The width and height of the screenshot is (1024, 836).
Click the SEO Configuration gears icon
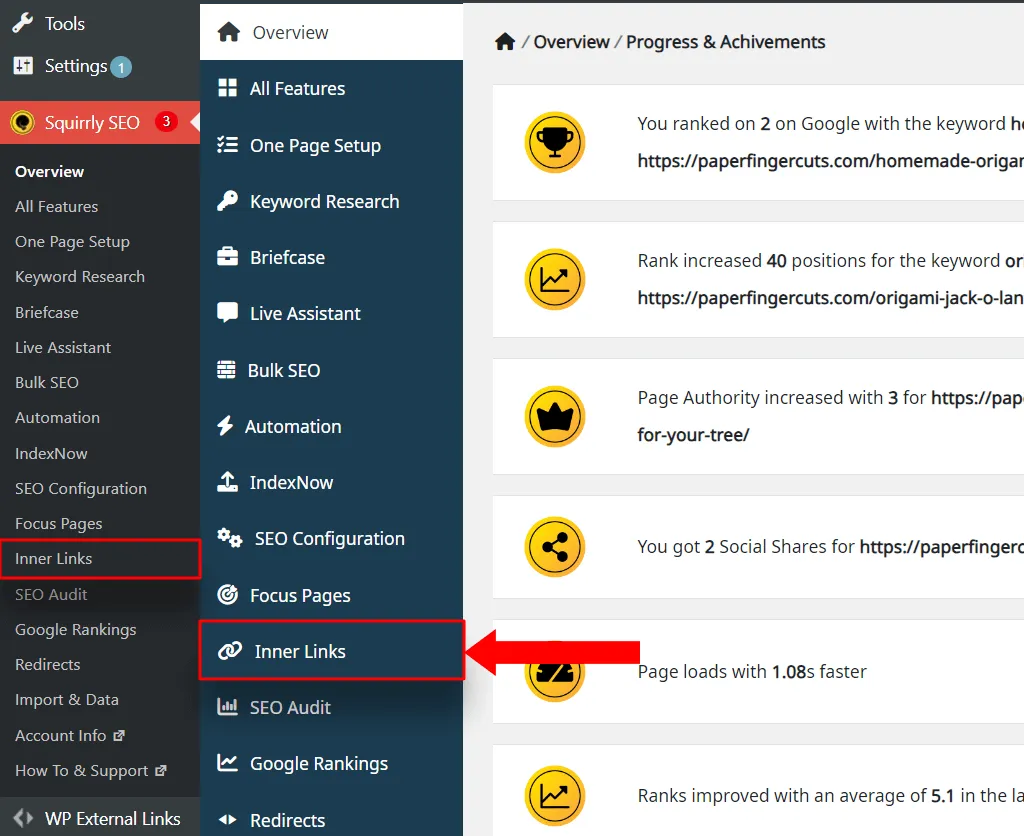coord(230,538)
